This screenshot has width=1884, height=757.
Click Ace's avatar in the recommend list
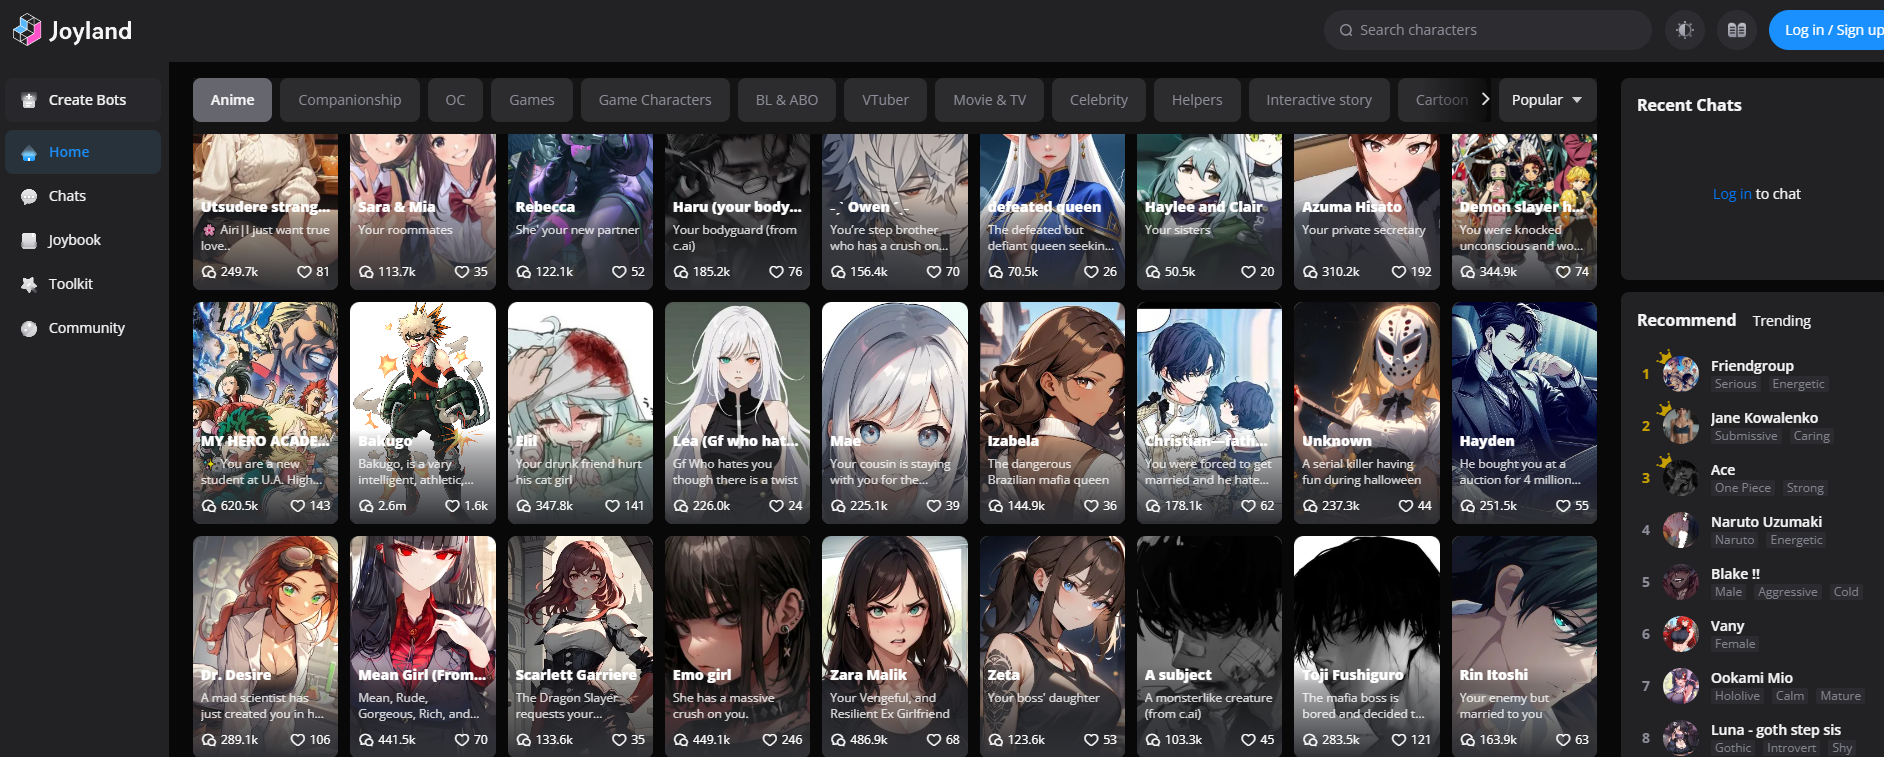1680,478
